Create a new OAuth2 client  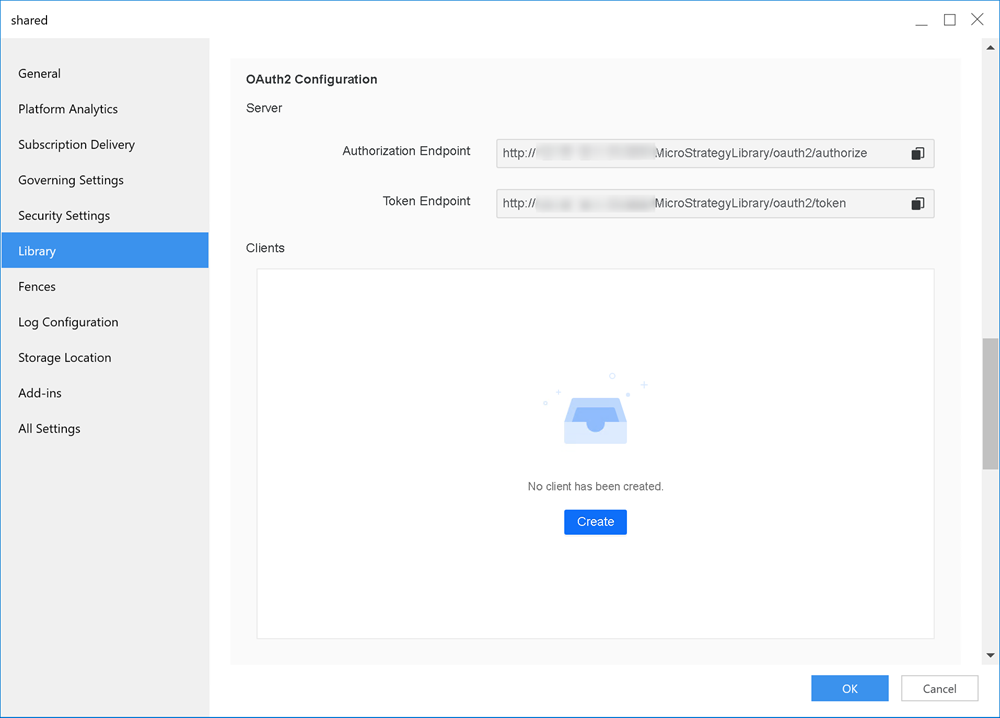[x=595, y=522]
